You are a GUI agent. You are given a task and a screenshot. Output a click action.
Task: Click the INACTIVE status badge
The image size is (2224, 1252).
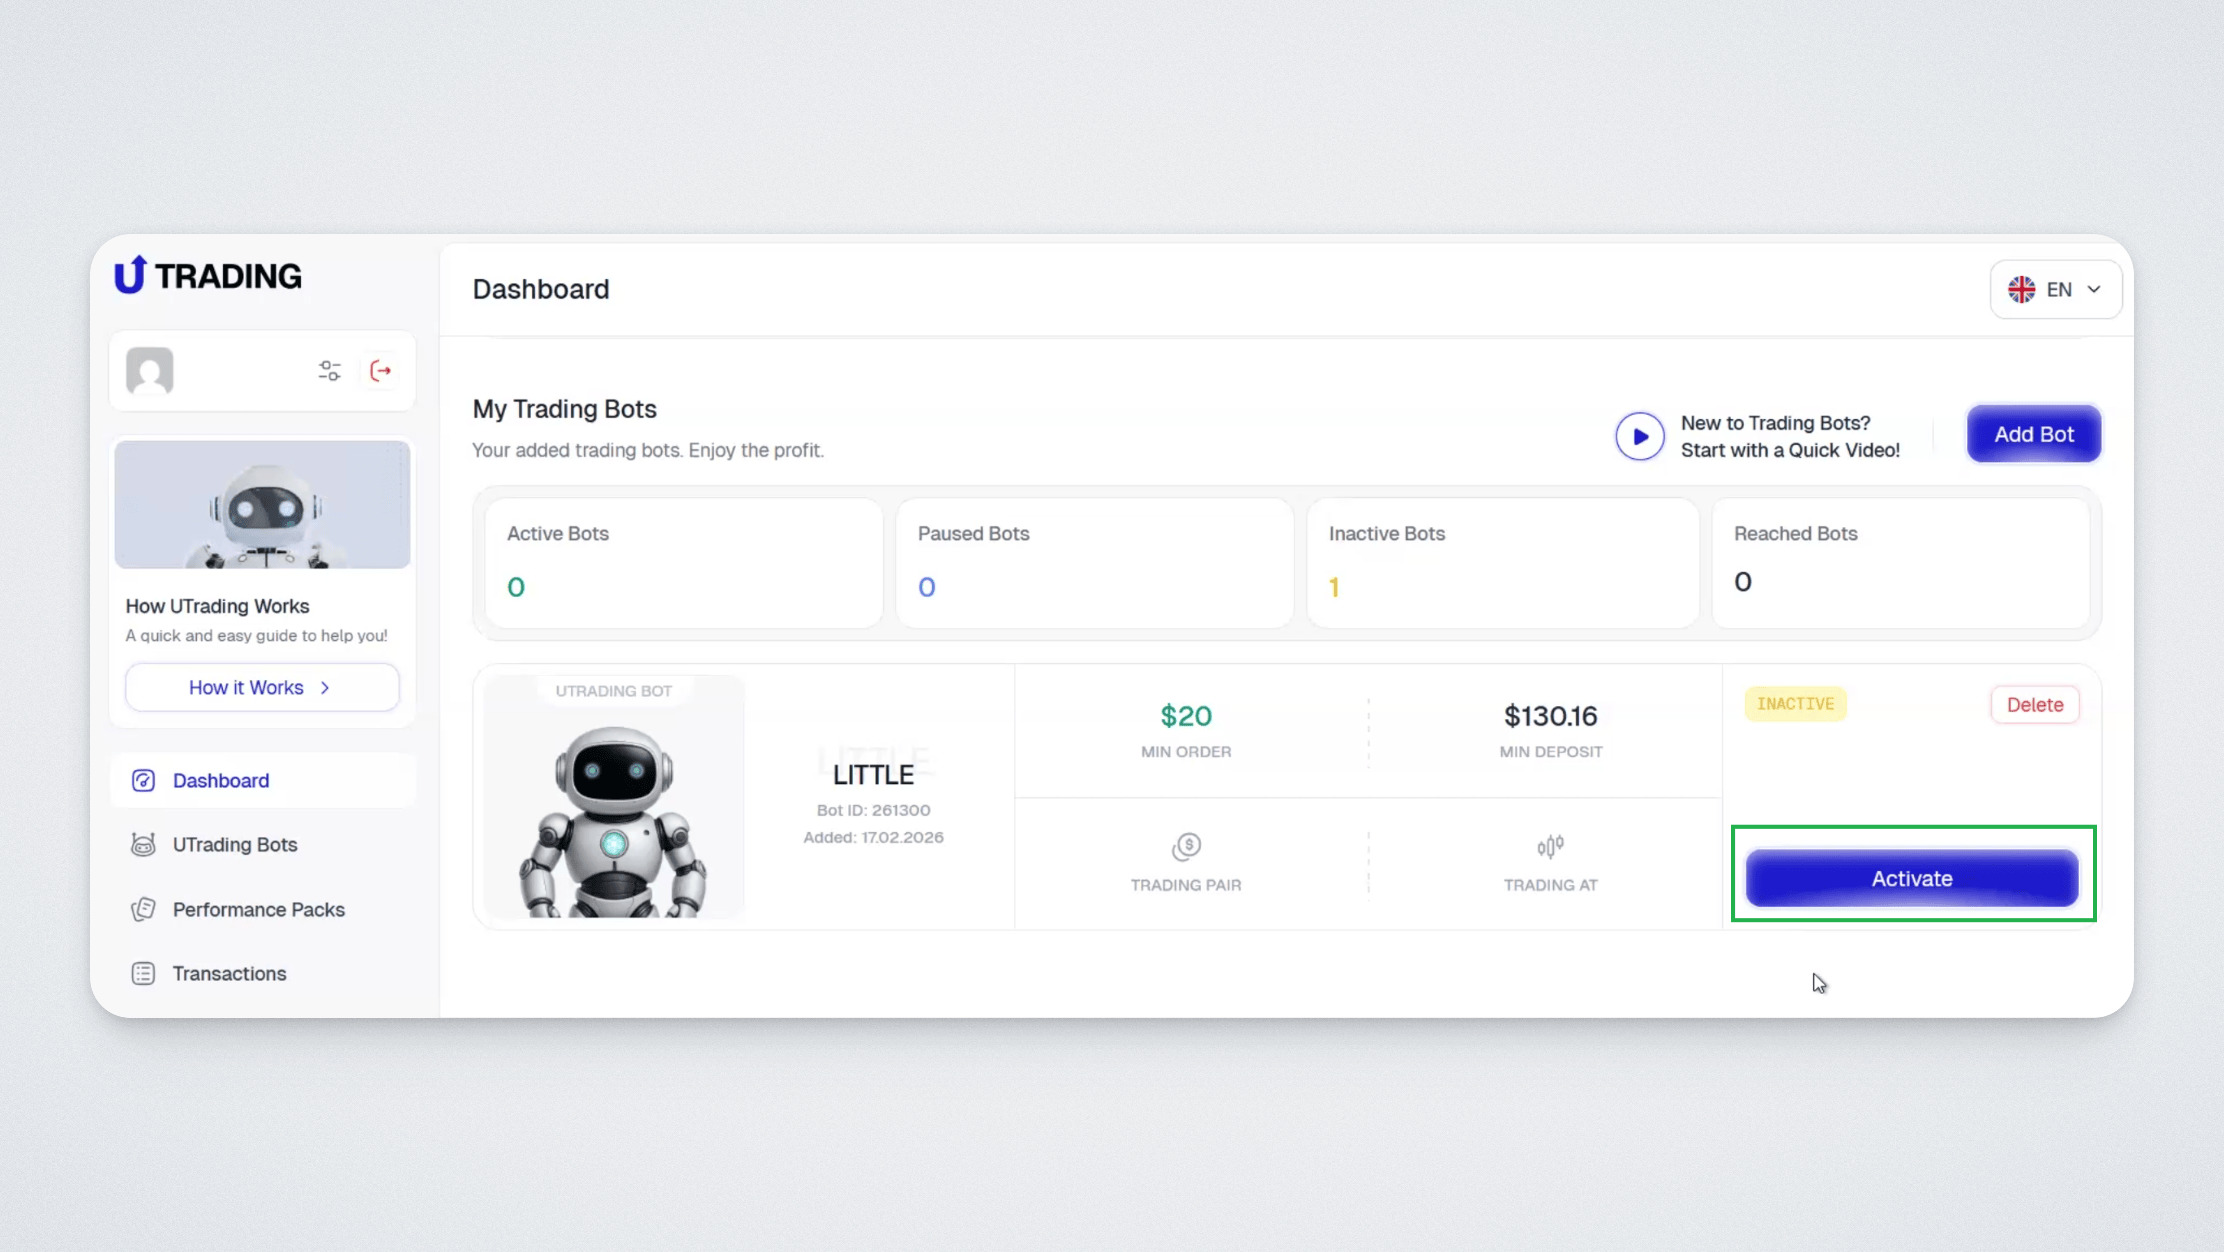coord(1795,704)
